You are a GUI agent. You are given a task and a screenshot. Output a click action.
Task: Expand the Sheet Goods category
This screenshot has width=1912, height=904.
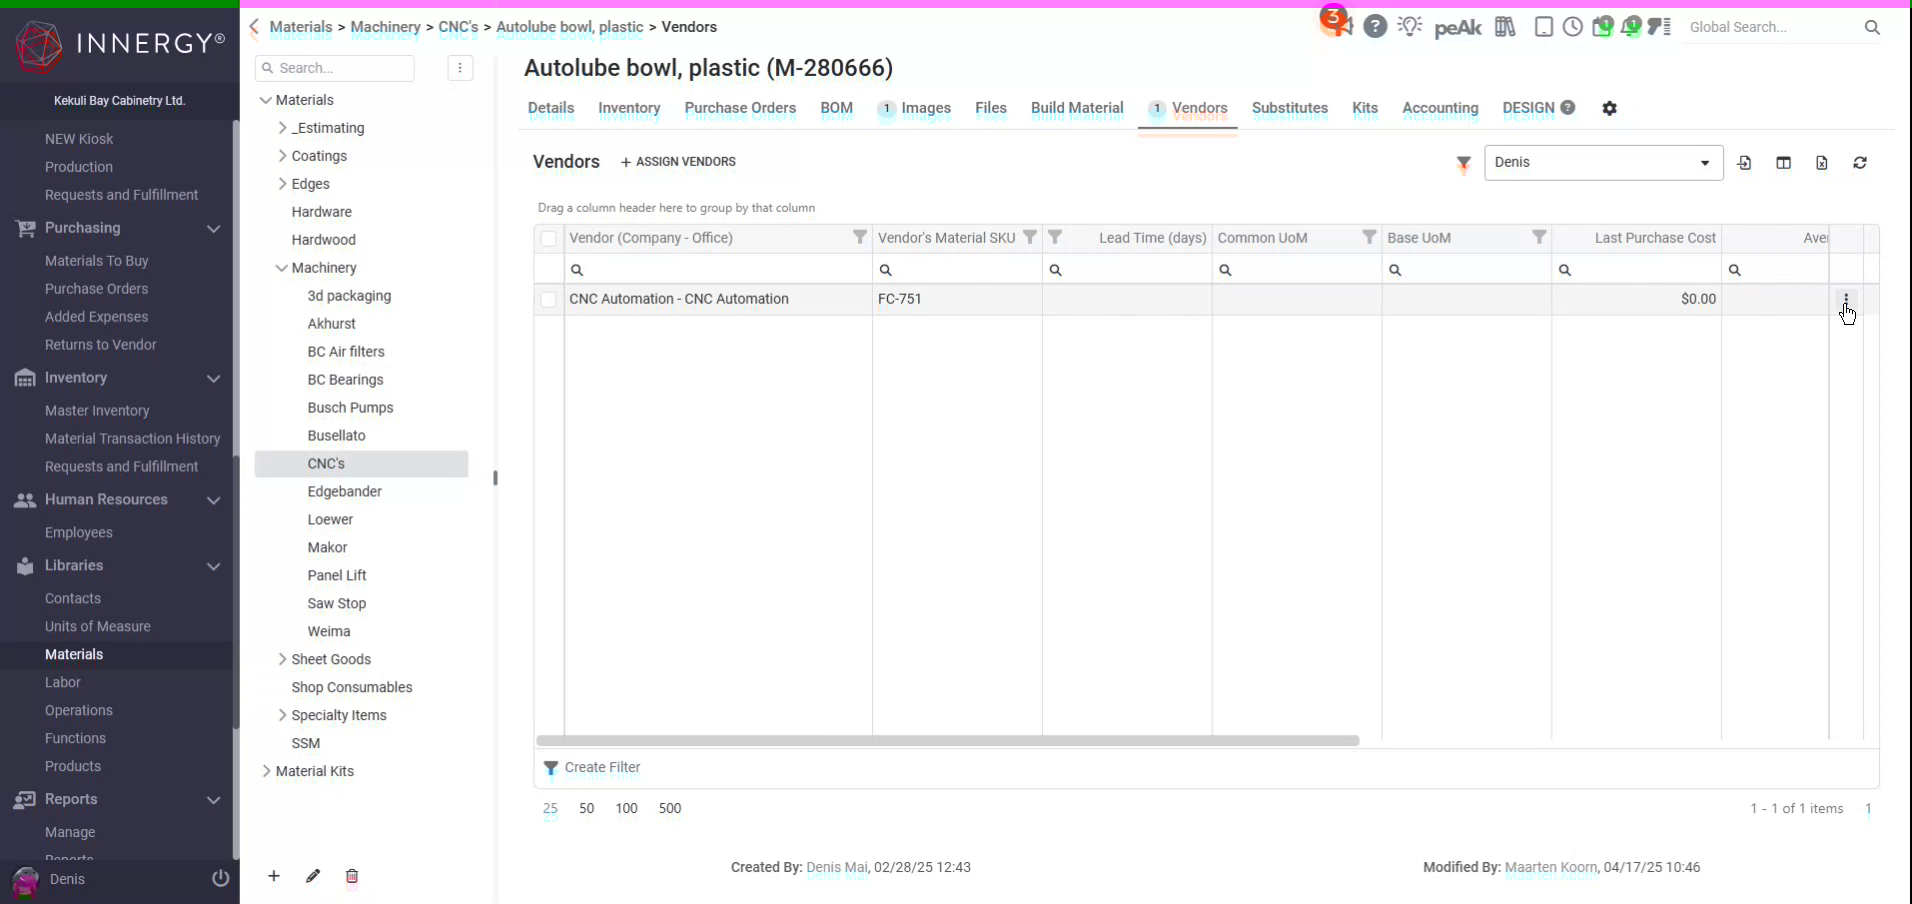tap(281, 659)
